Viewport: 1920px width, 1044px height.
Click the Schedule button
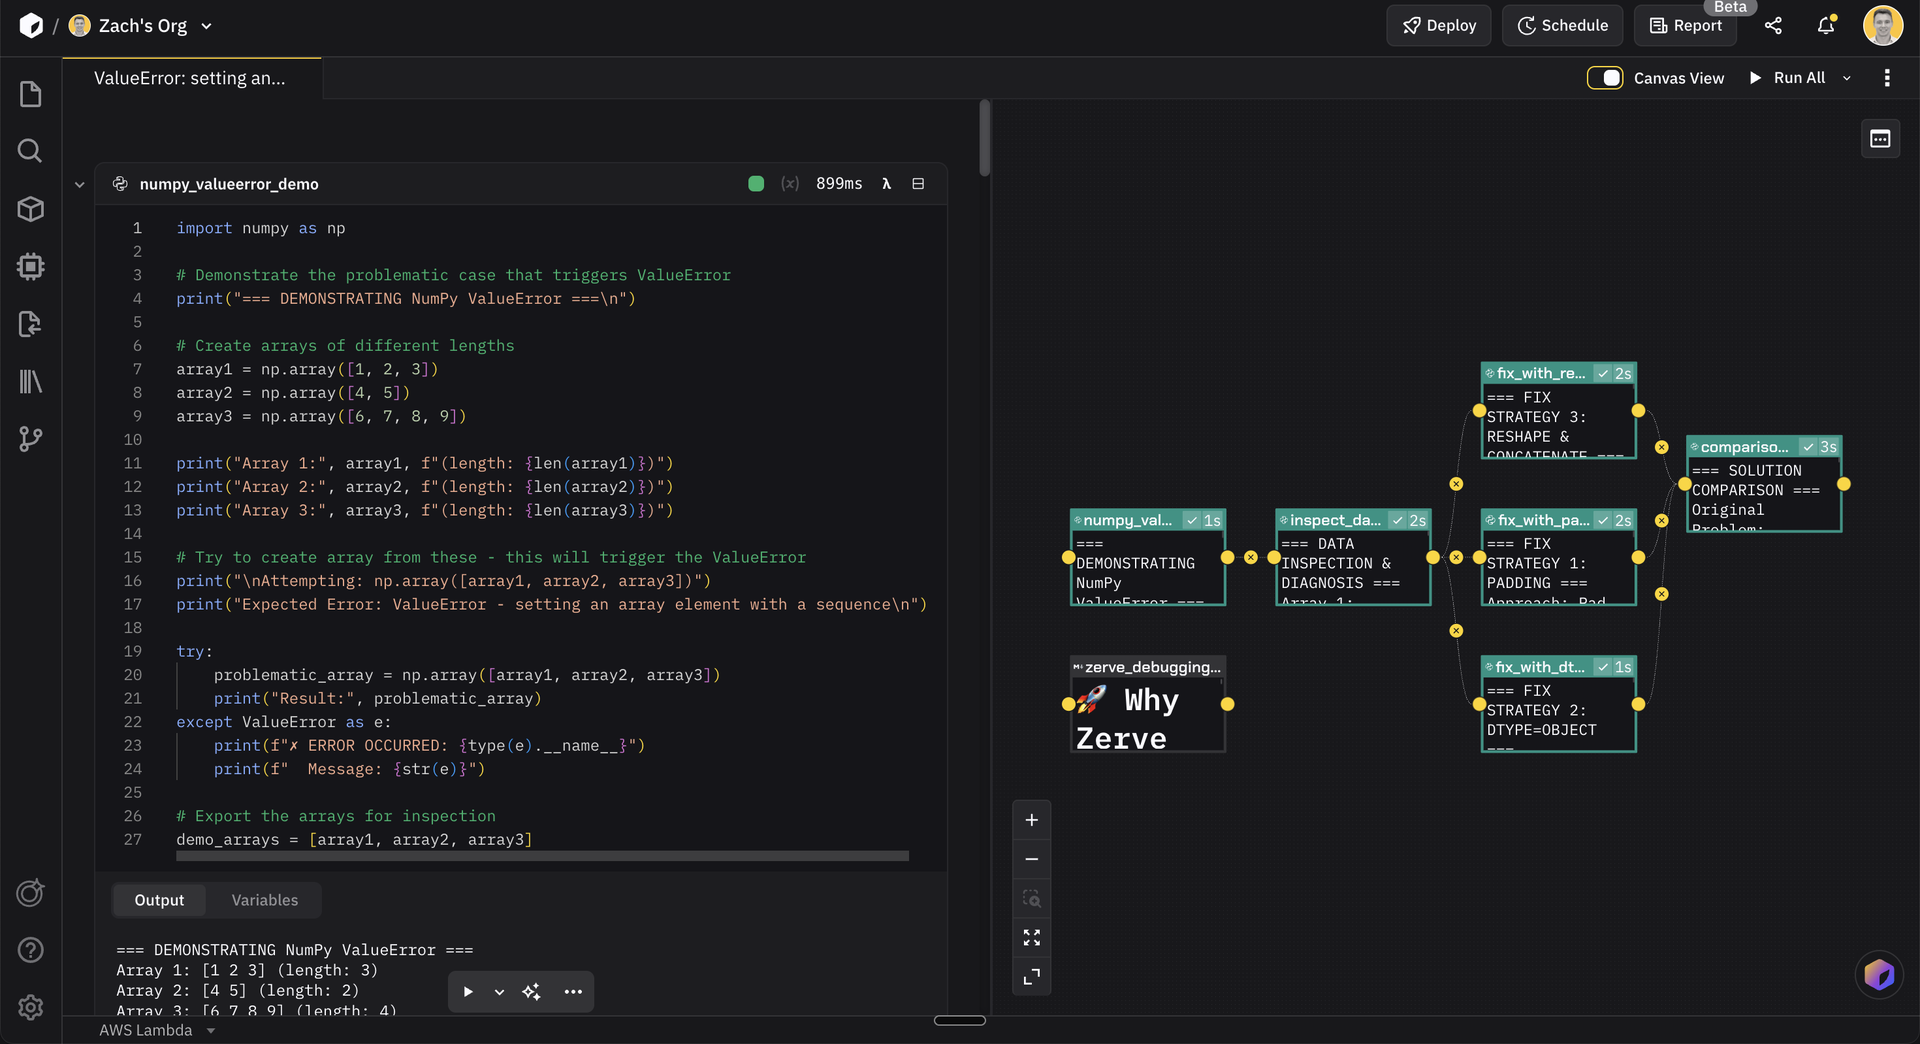click(1562, 26)
